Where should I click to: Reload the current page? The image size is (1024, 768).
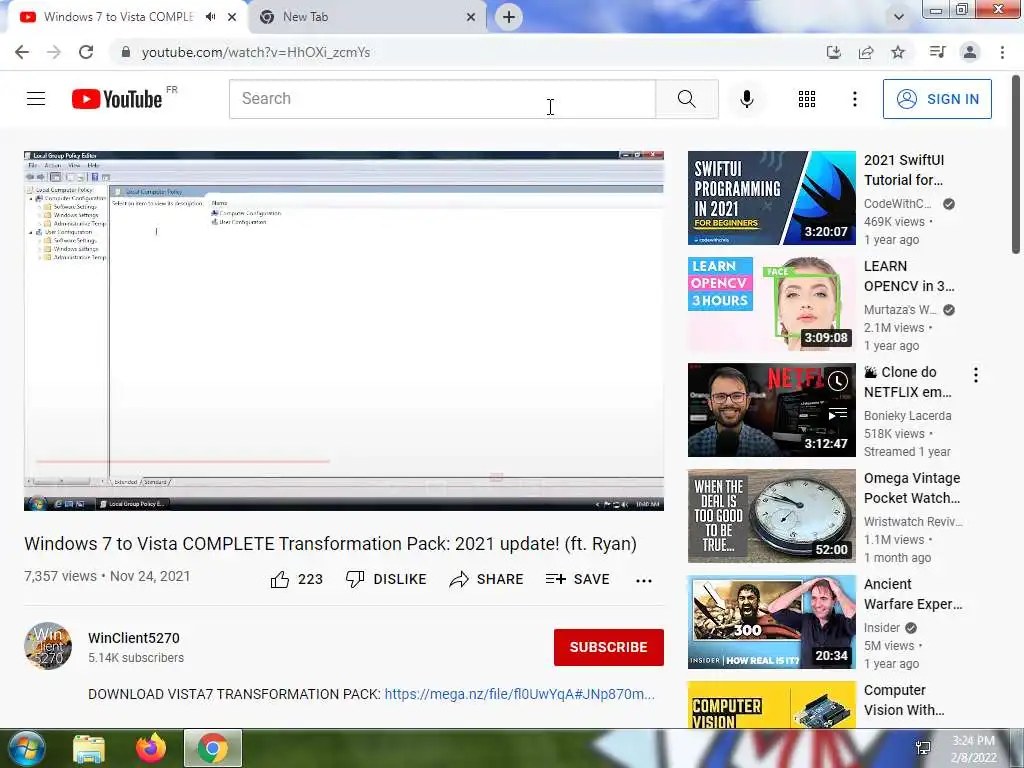click(86, 52)
